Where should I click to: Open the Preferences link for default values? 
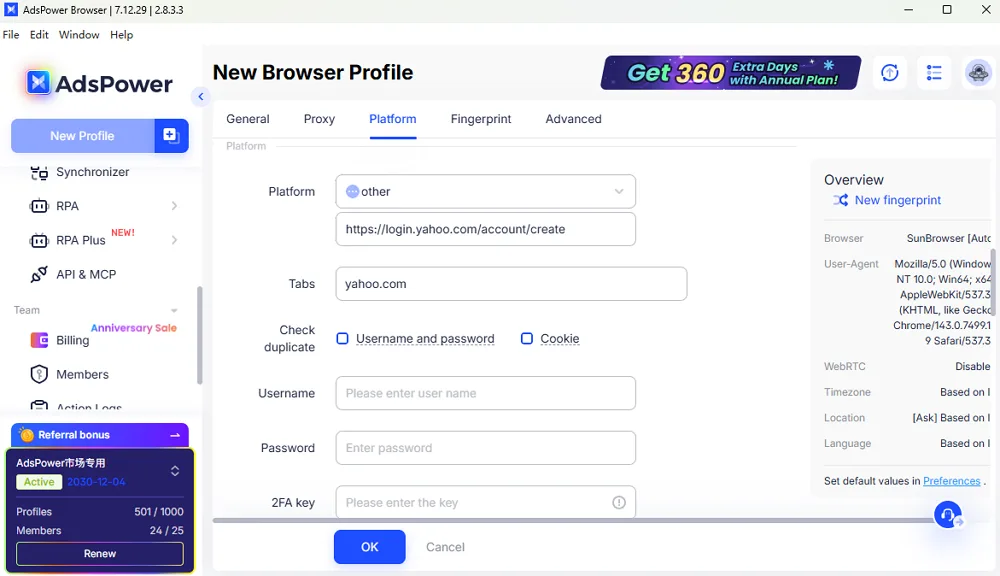coord(951,480)
